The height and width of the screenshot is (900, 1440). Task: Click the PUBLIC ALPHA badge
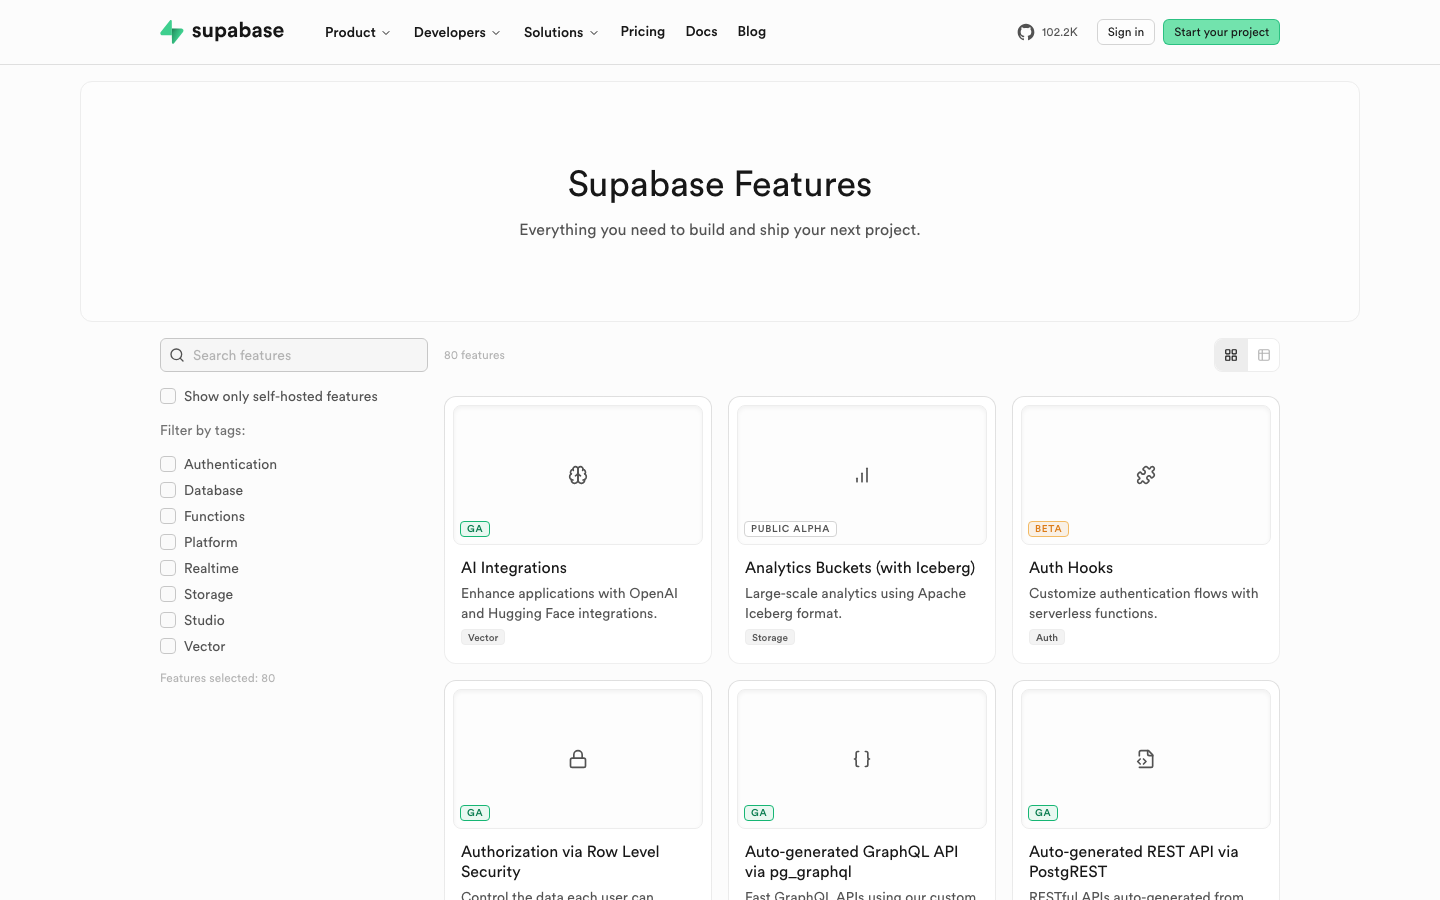click(790, 529)
